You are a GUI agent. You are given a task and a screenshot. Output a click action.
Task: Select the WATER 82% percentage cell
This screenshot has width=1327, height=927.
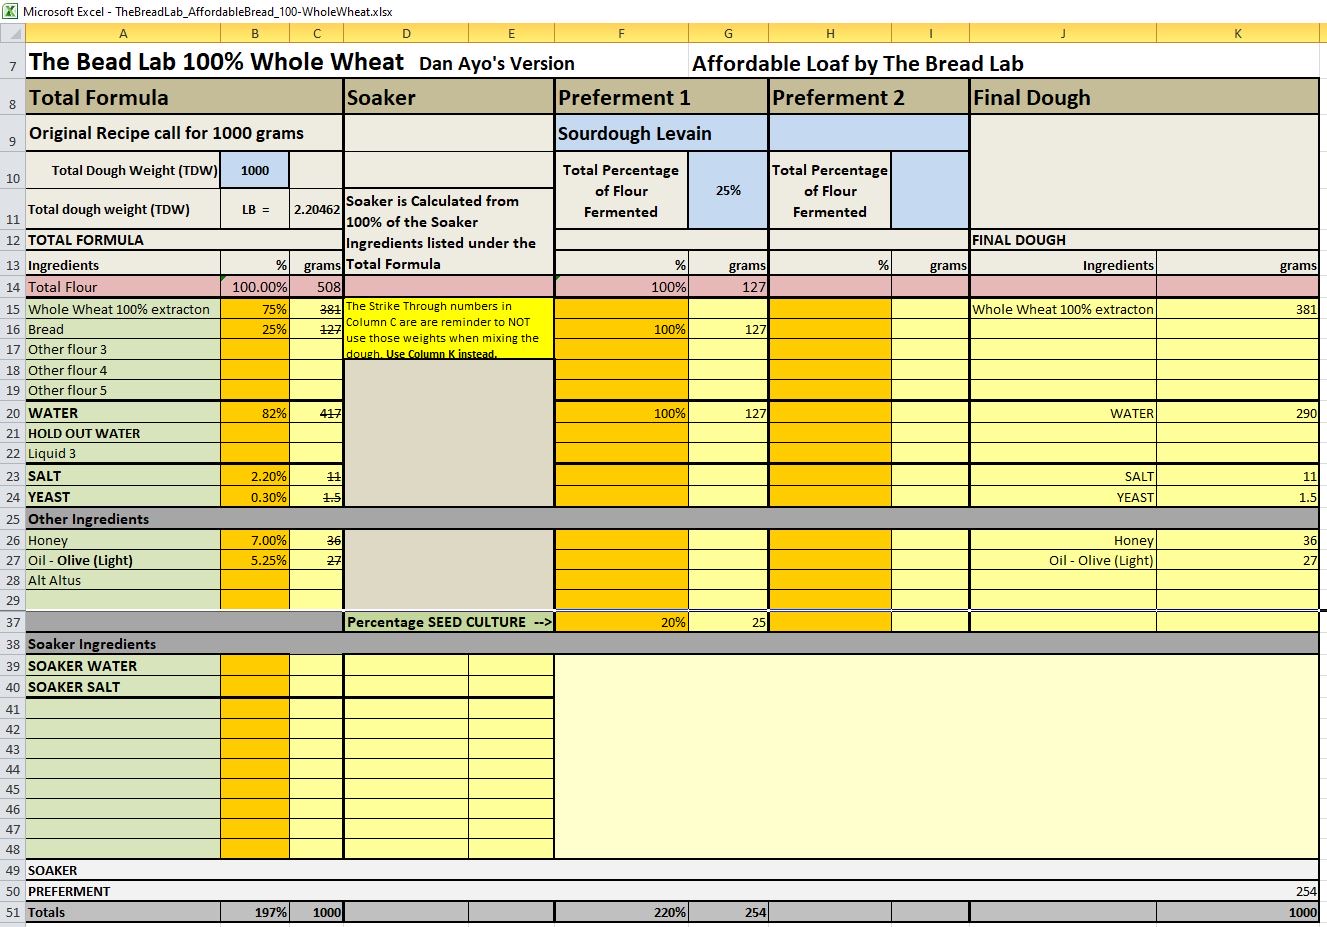(255, 413)
